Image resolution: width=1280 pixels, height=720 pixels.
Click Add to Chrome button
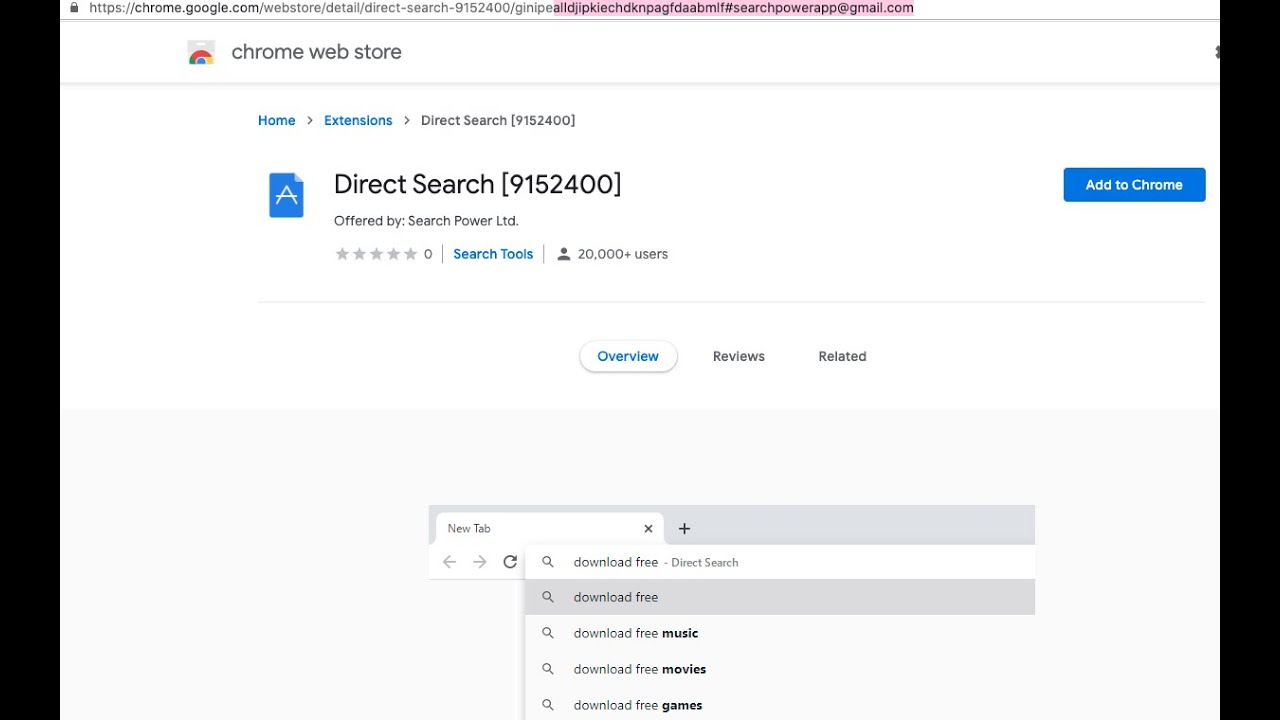(1134, 185)
